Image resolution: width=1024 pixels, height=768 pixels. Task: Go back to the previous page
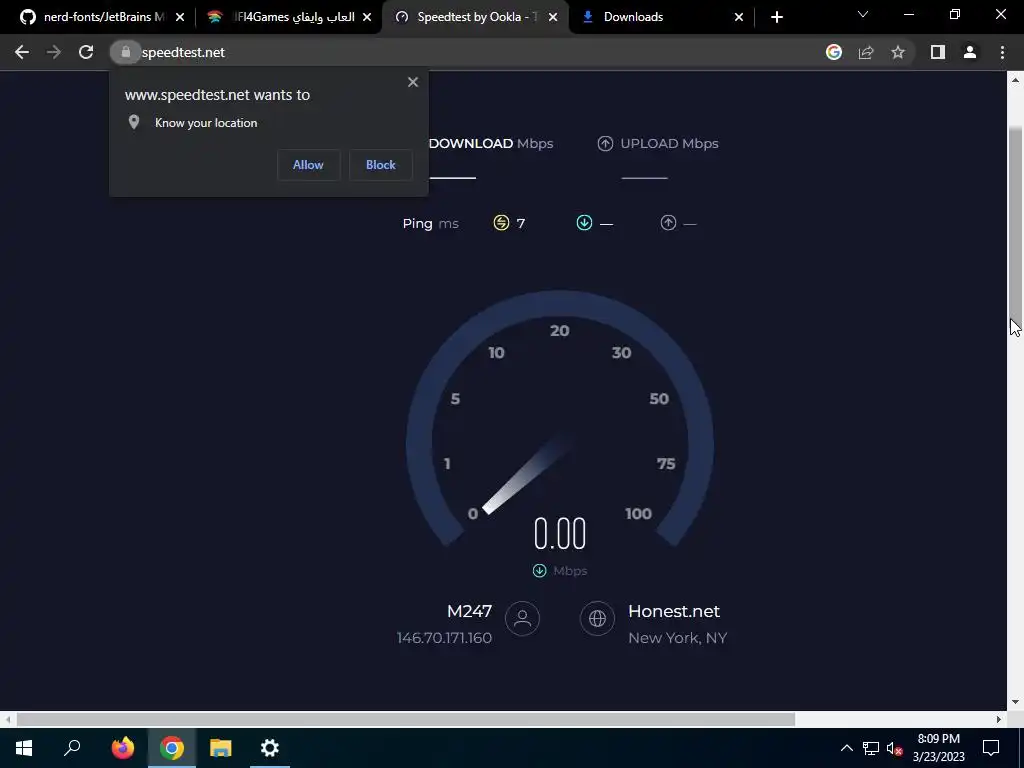click(22, 52)
